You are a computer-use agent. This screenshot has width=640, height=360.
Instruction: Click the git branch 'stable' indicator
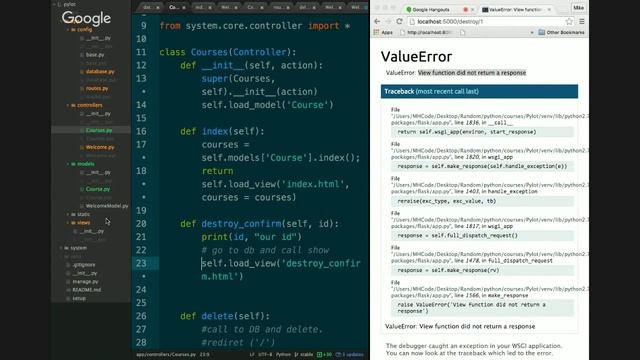point(304,354)
